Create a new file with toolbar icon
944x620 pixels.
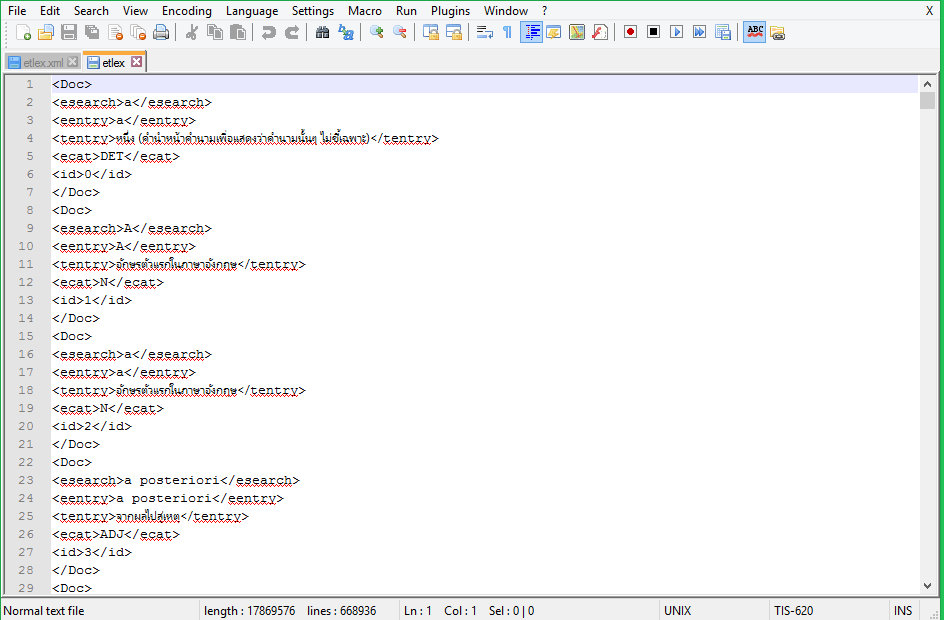23,33
